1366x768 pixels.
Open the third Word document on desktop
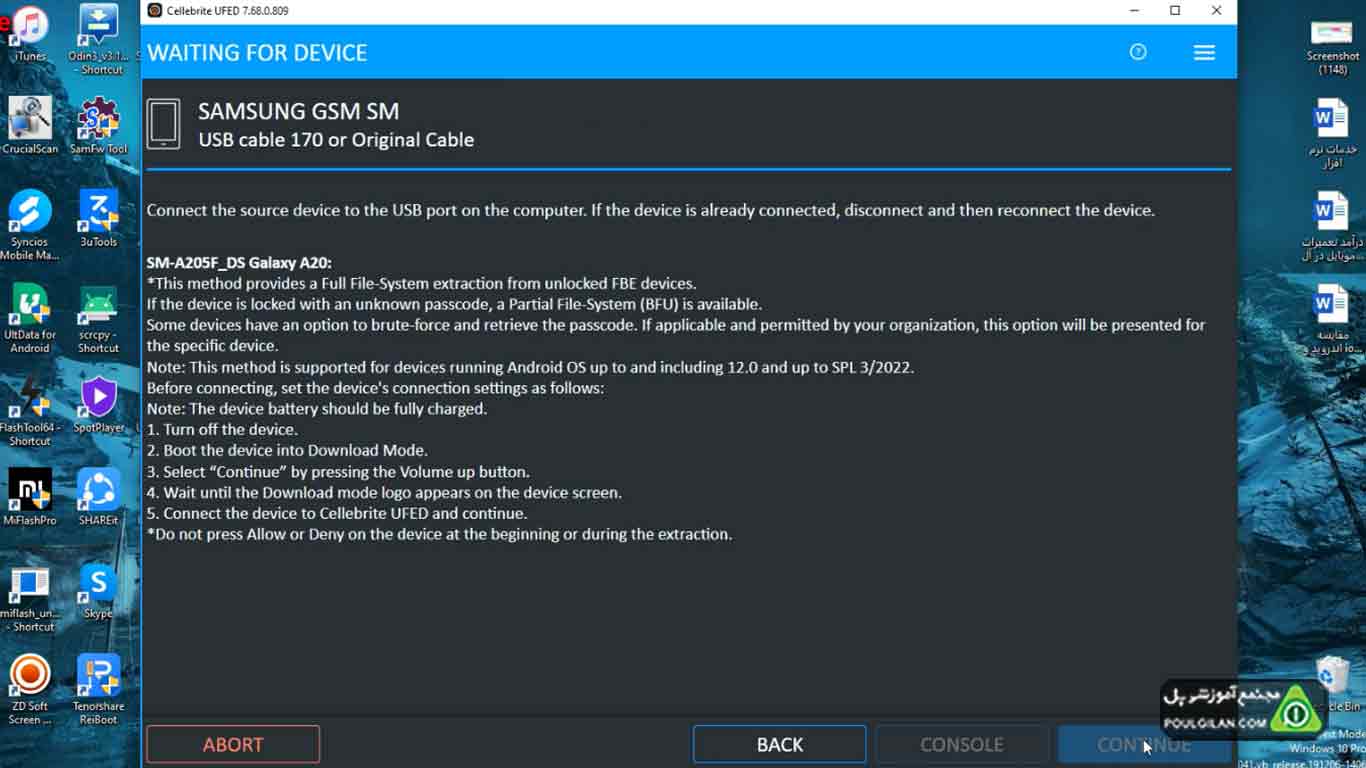[x=1333, y=320]
